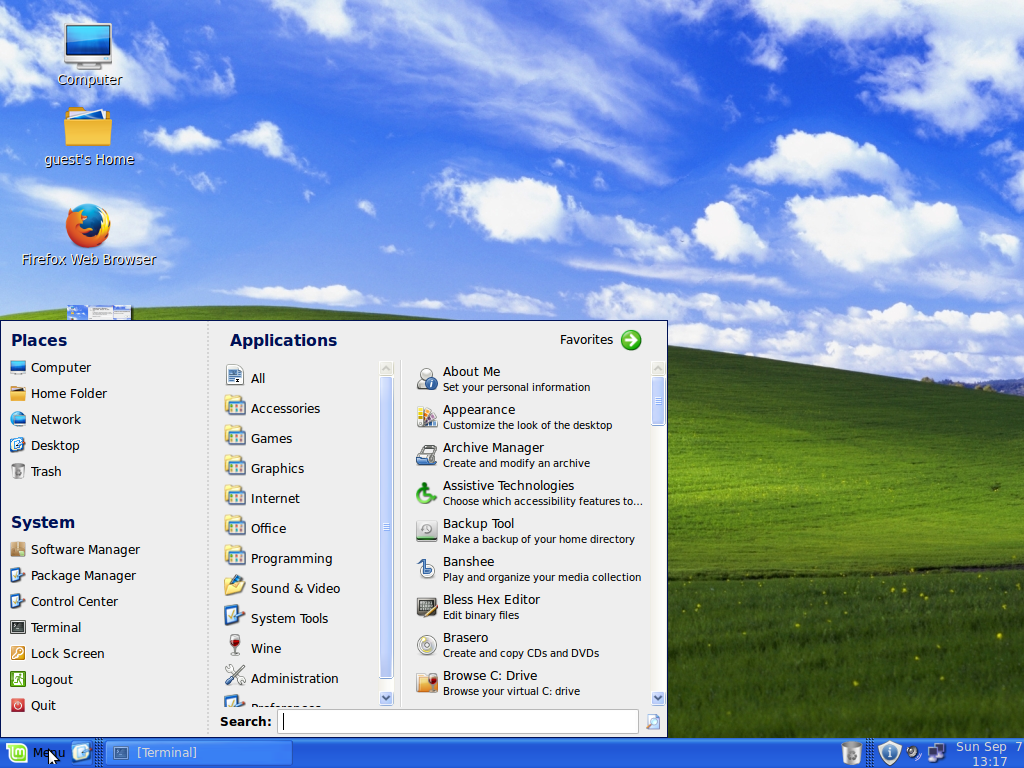Open Firefox Web Browser desktop icon

(x=88, y=227)
